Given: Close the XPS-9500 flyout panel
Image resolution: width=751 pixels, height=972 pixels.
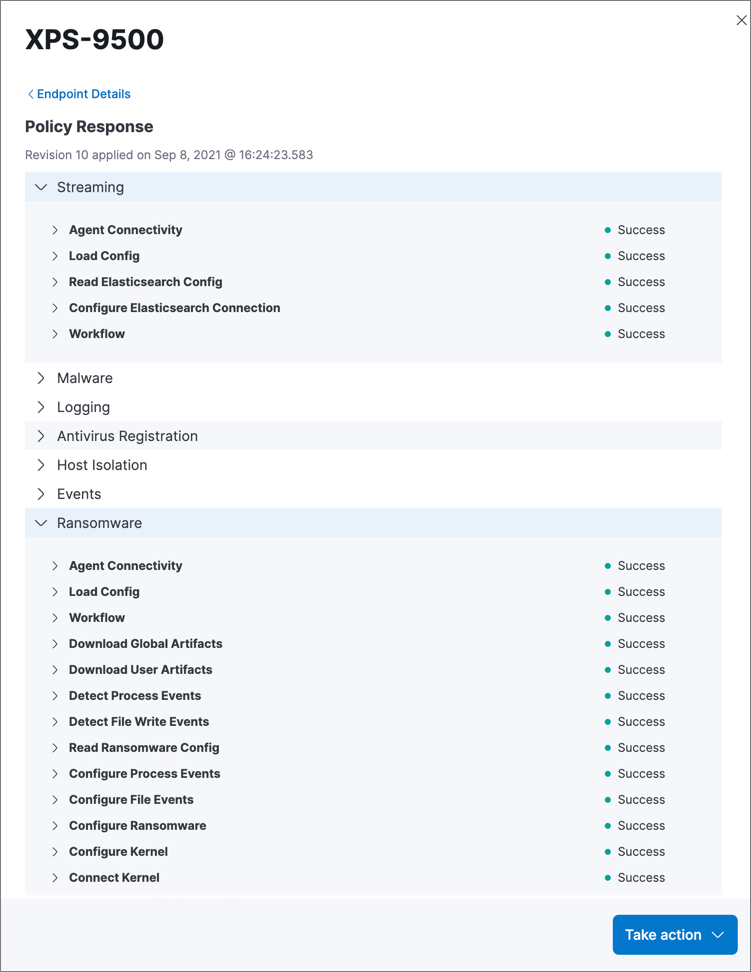Looking at the screenshot, I should [x=740, y=19].
